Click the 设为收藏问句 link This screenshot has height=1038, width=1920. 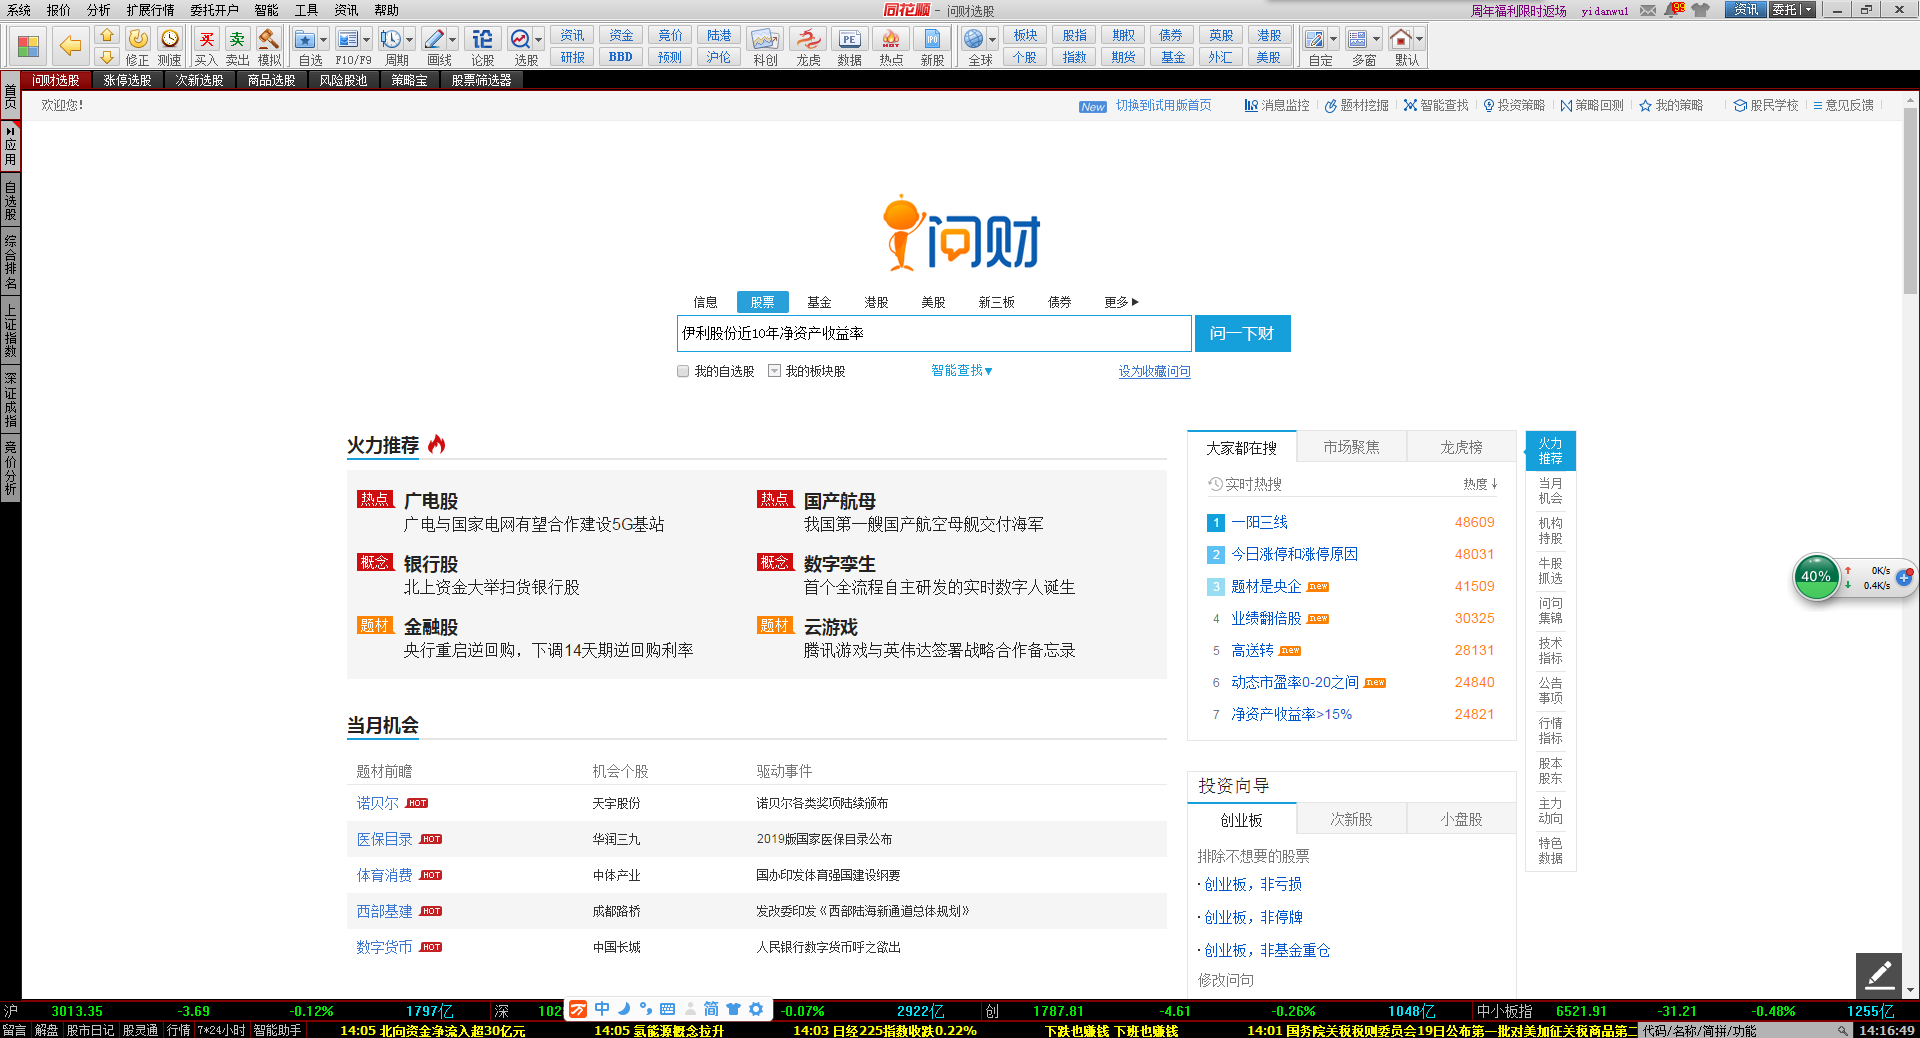pos(1154,371)
